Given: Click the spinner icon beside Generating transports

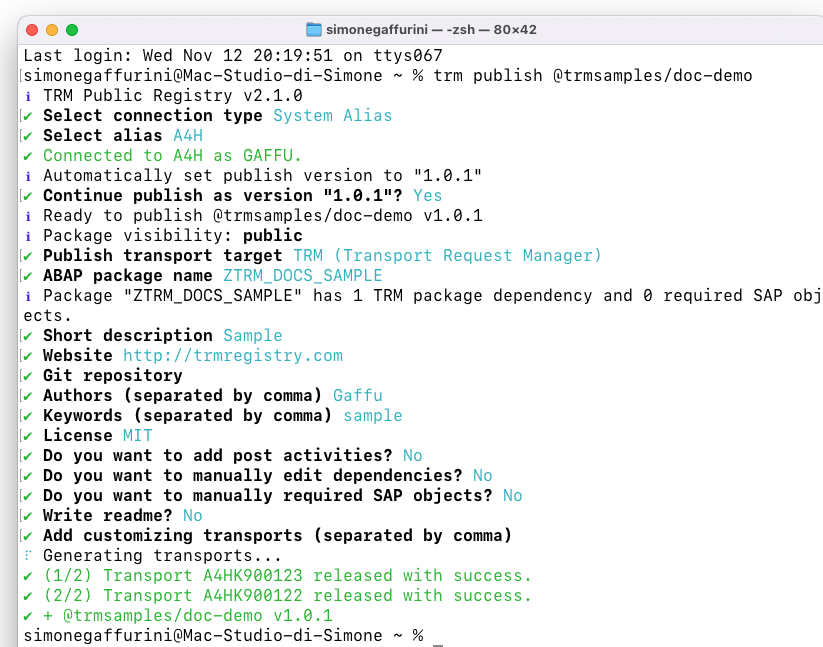Looking at the screenshot, I should click(28, 555).
